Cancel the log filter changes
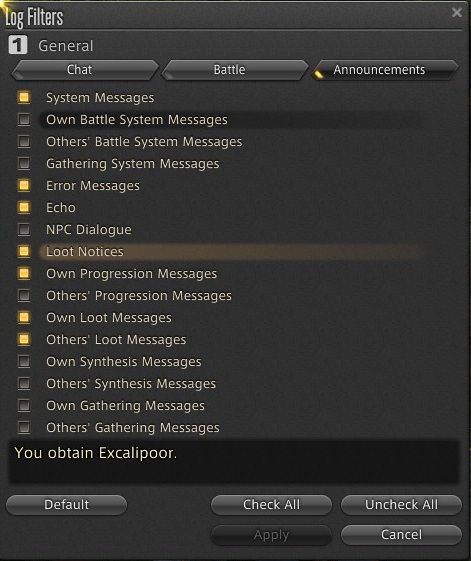 coord(401,535)
